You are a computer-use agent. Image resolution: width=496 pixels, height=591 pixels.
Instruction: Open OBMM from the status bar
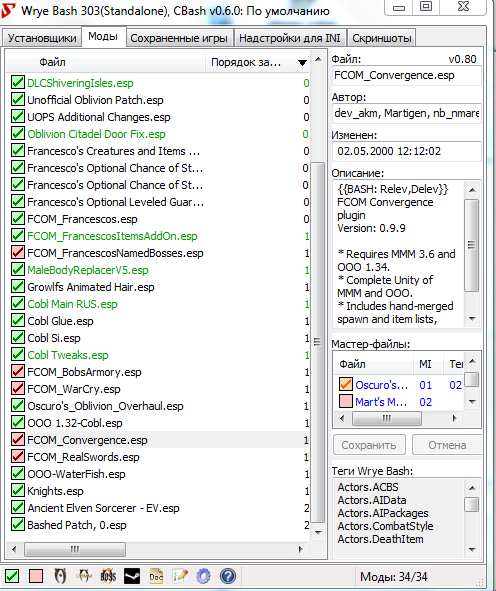tap(84, 576)
